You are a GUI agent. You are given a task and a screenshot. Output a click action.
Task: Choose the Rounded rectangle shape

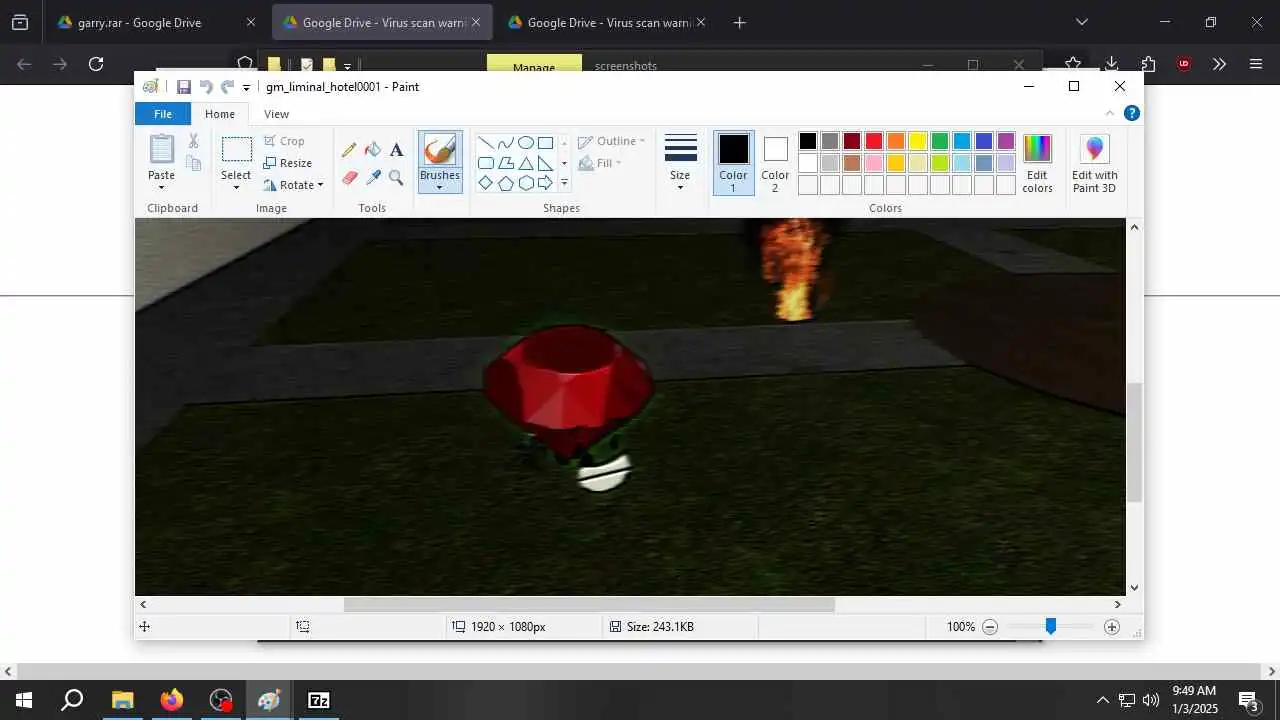(485, 163)
